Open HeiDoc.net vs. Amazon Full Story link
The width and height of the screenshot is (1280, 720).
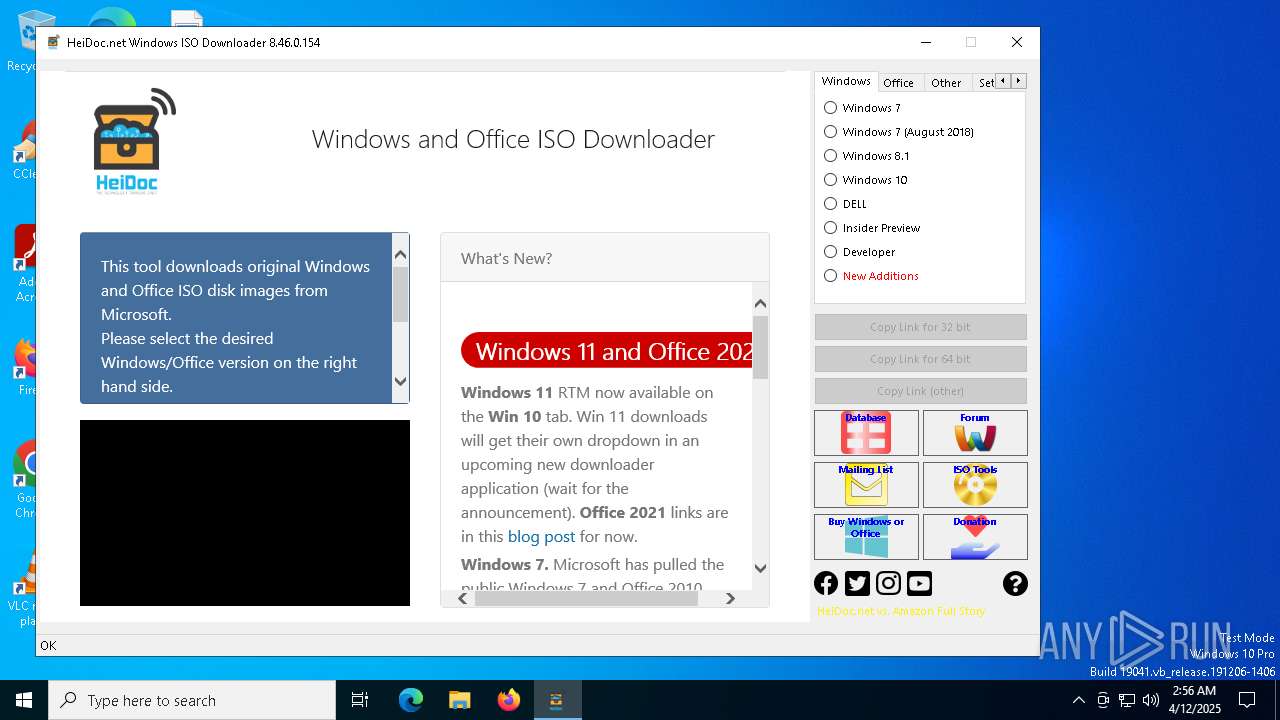coord(901,611)
